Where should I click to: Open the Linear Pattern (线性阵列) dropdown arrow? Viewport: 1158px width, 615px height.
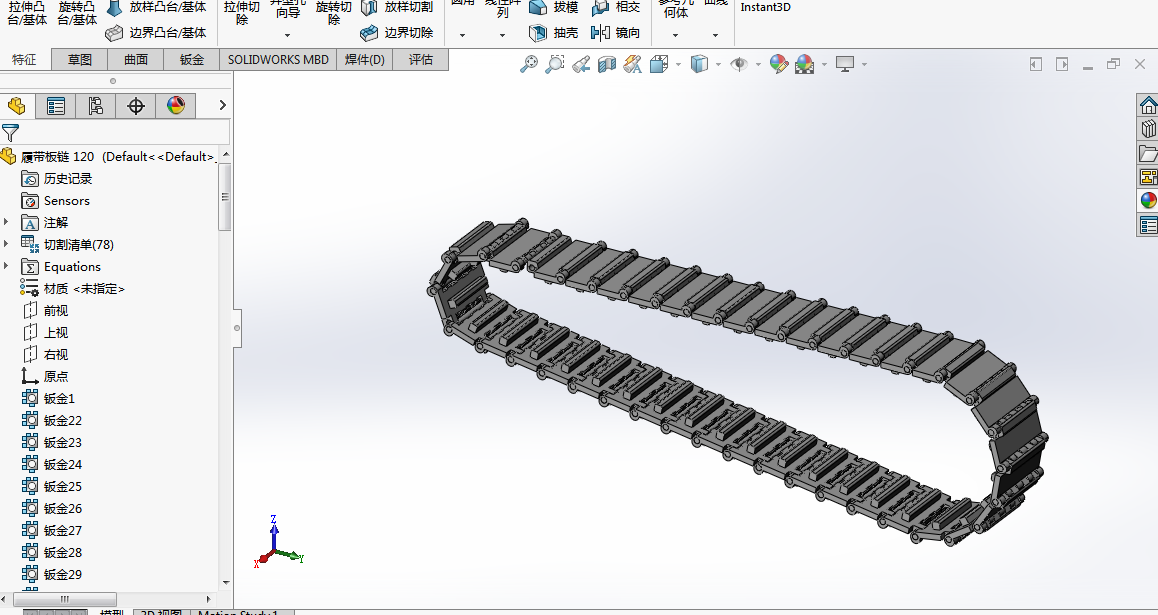tap(502, 35)
